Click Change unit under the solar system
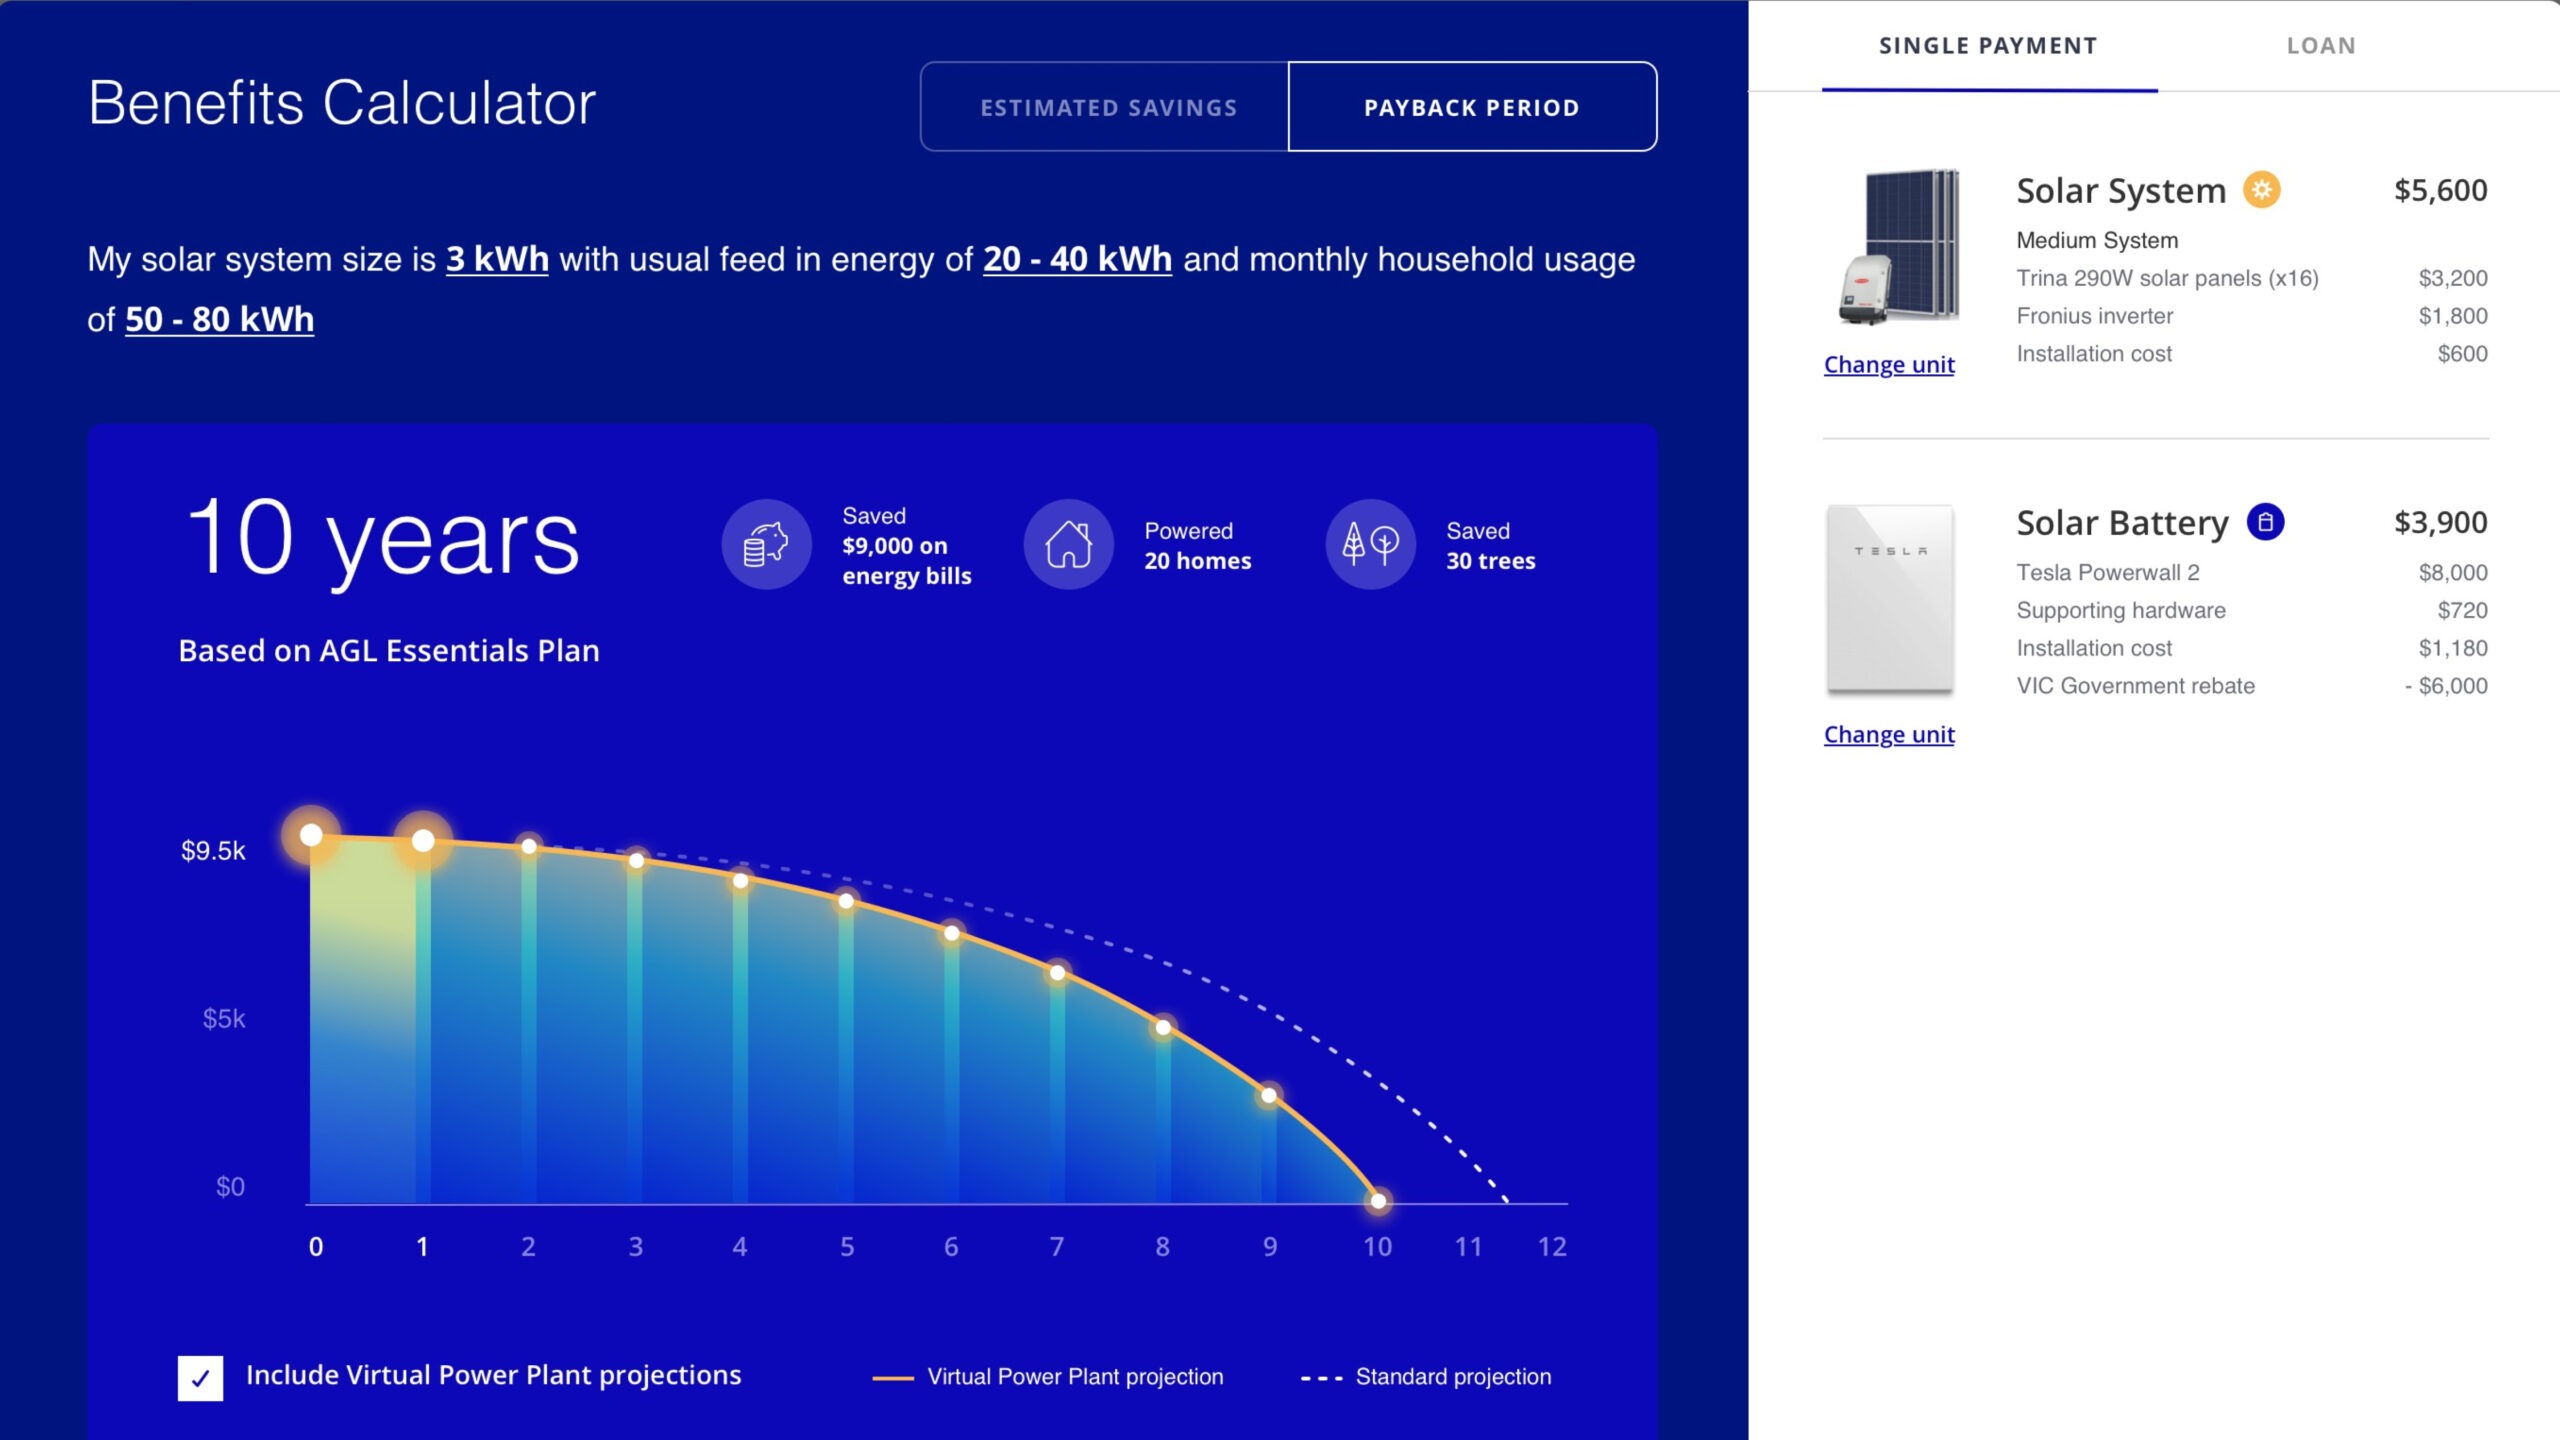Viewport: 2560px width, 1440px height. [1888, 364]
